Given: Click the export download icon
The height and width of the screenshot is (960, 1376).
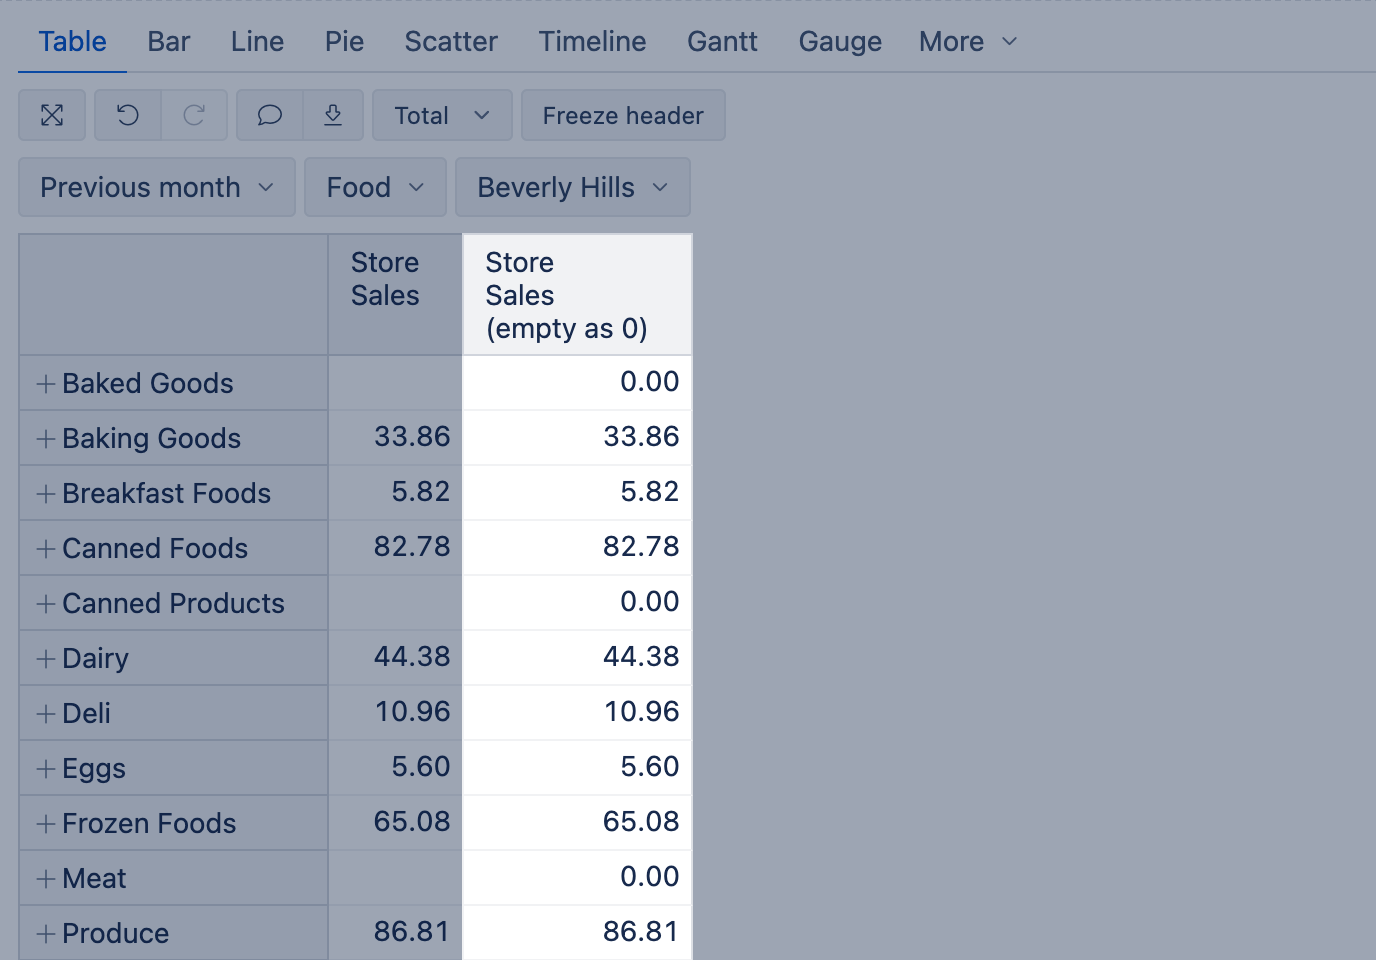Looking at the screenshot, I should click(x=333, y=116).
